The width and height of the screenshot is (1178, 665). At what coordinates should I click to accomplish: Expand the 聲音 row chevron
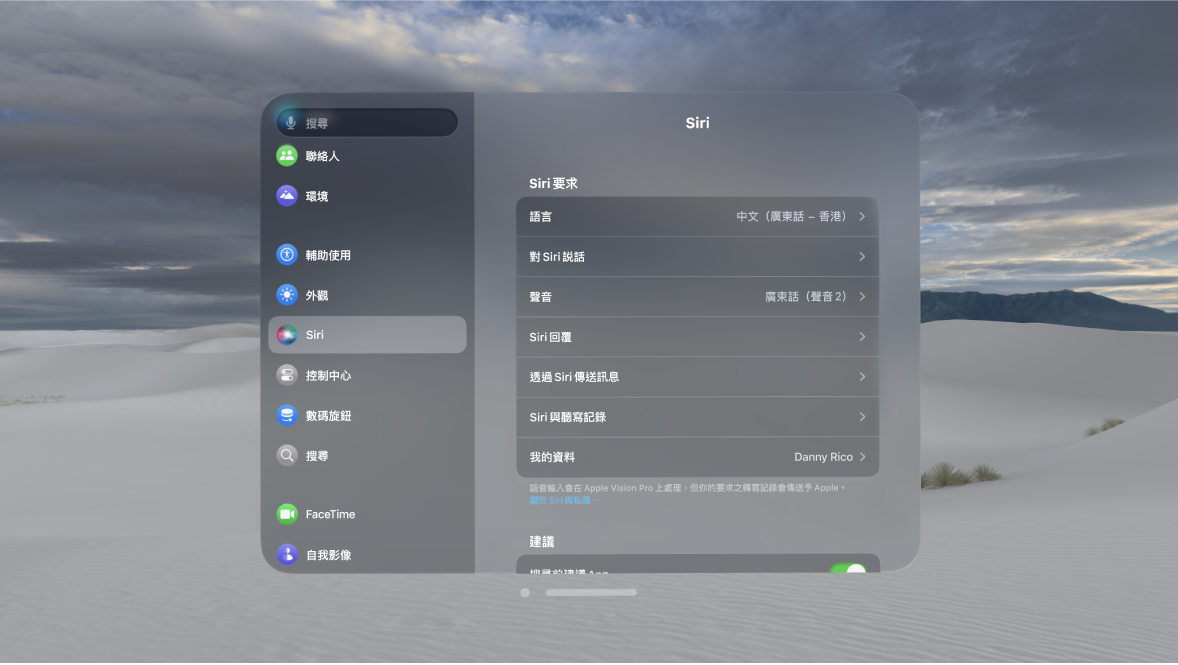coord(862,297)
